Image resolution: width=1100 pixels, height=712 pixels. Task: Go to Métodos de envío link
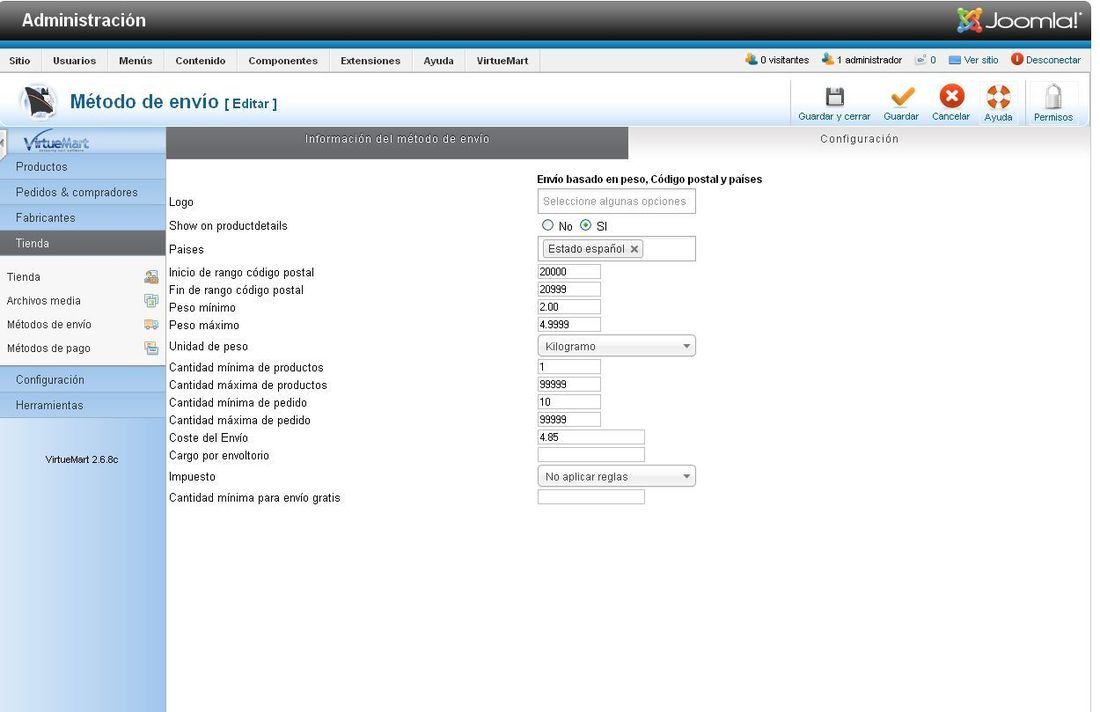coord(49,325)
